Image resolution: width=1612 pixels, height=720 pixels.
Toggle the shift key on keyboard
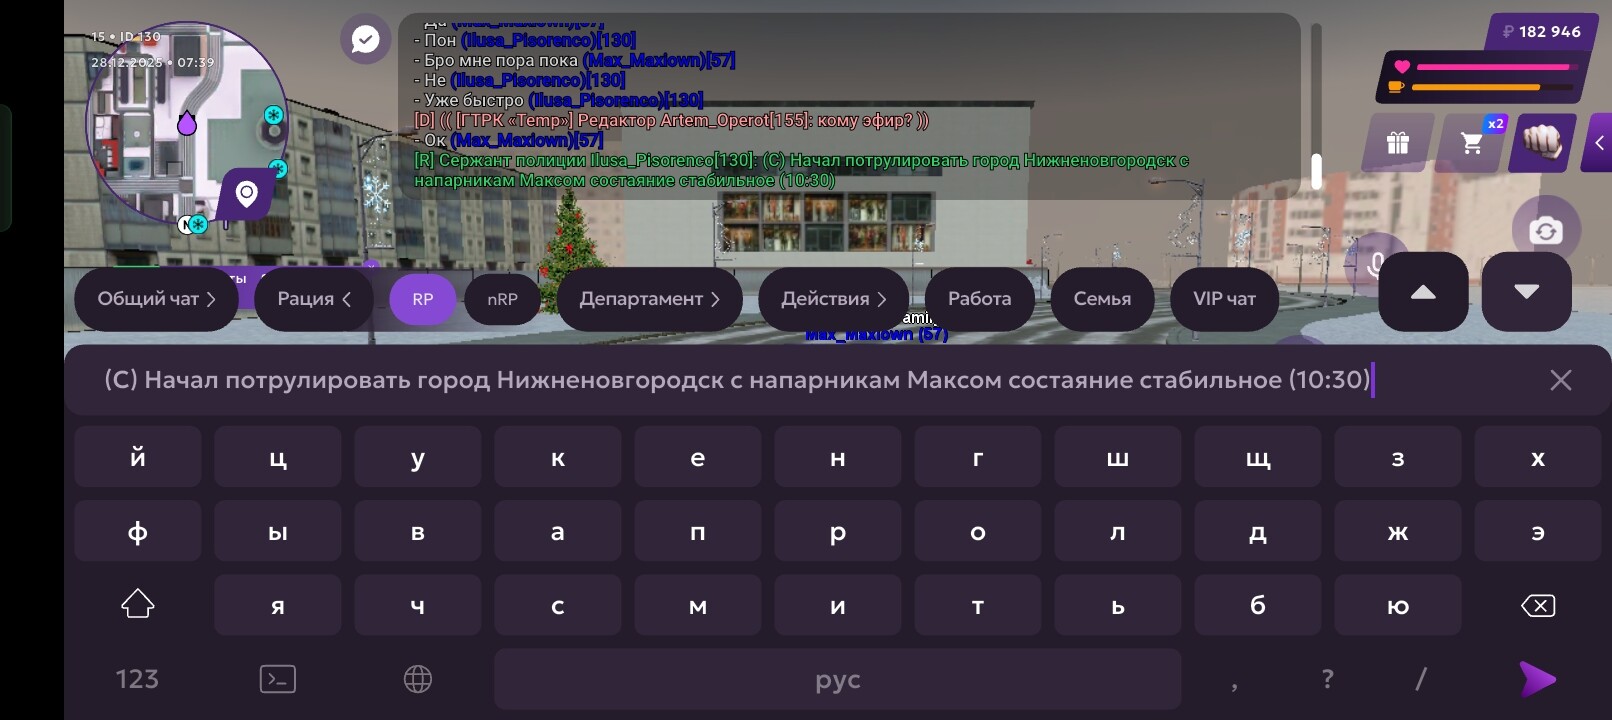[x=138, y=605]
